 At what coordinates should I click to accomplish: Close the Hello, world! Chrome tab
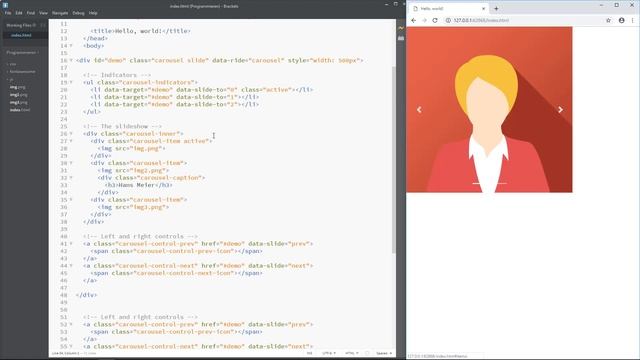483,8
